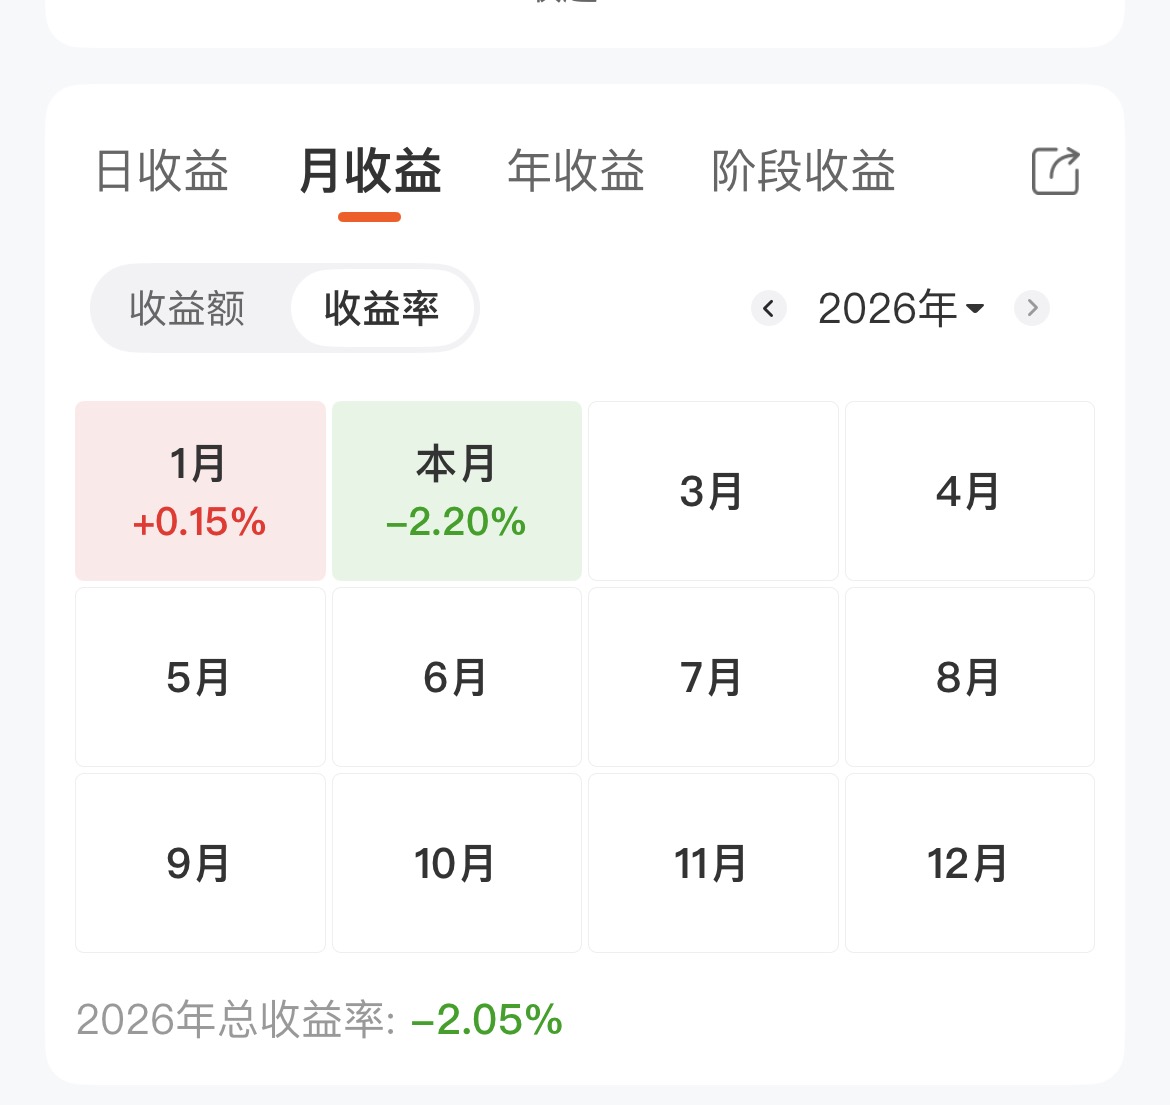
Task: Select the 4月 month cell
Action: tap(969, 491)
